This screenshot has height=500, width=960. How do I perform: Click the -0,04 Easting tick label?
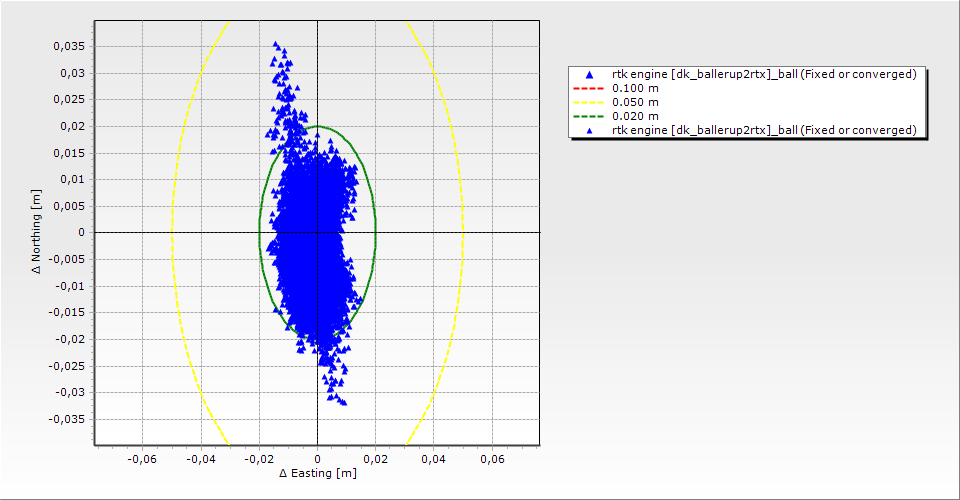tap(200, 459)
